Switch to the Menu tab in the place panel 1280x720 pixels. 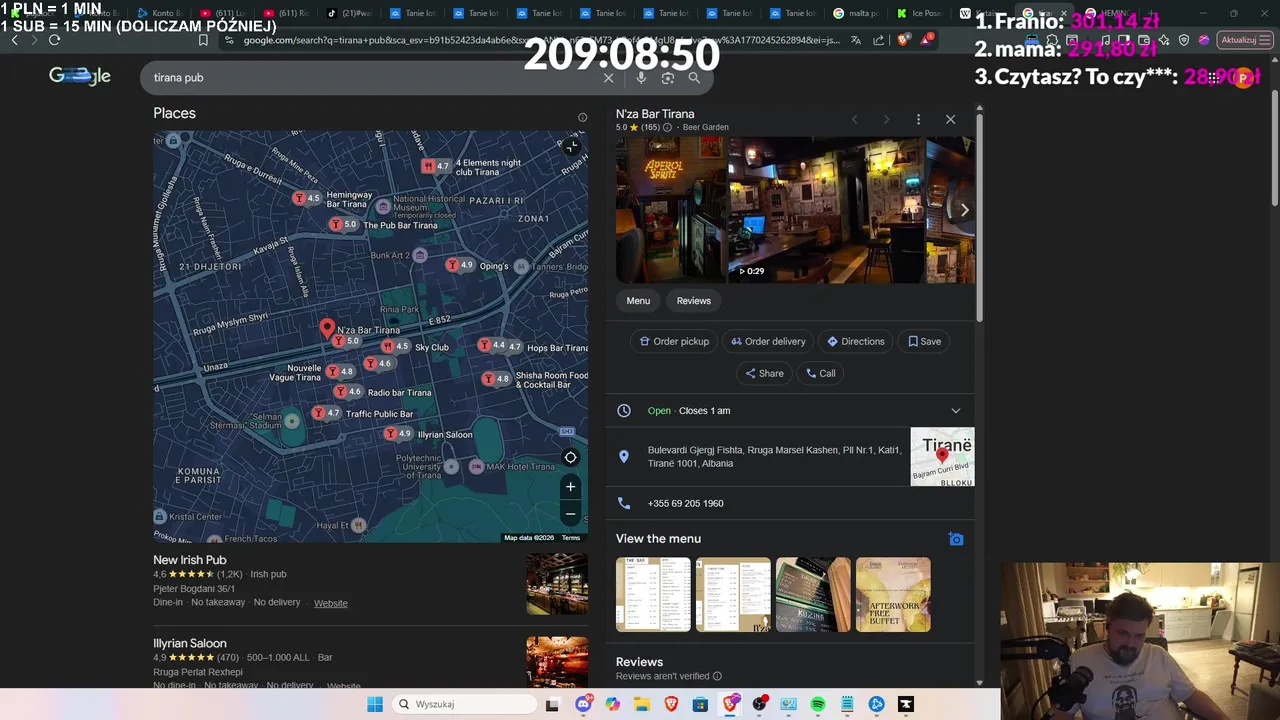point(638,301)
